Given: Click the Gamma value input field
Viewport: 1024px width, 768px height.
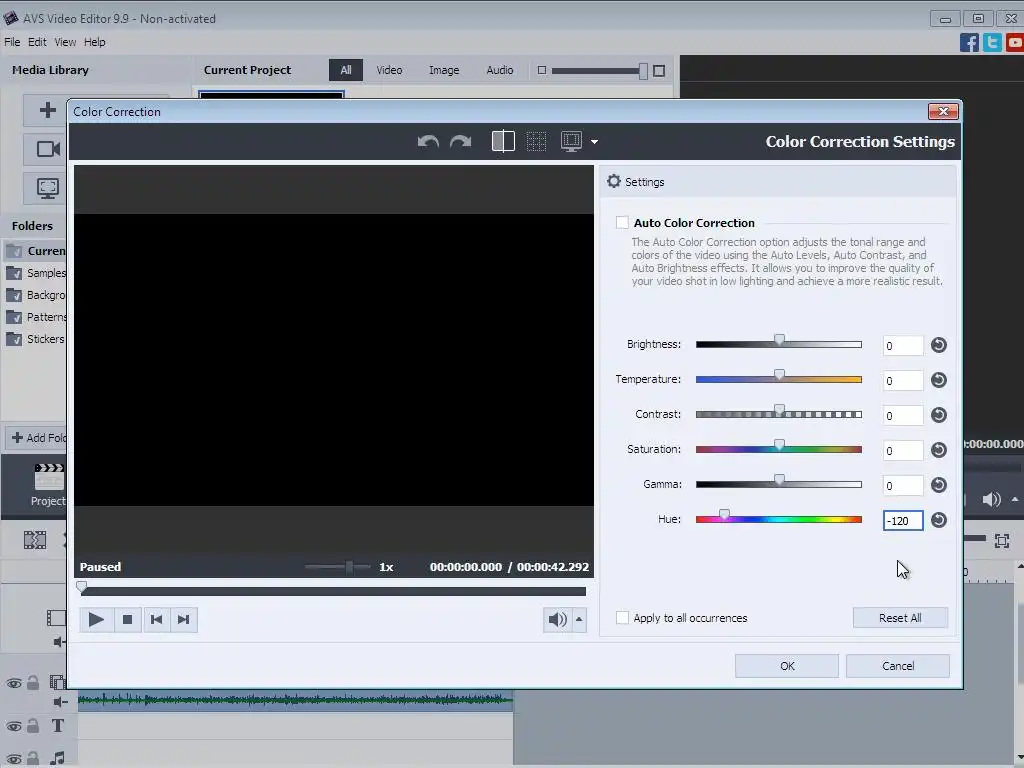Looking at the screenshot, I should [x=903, y=485].
